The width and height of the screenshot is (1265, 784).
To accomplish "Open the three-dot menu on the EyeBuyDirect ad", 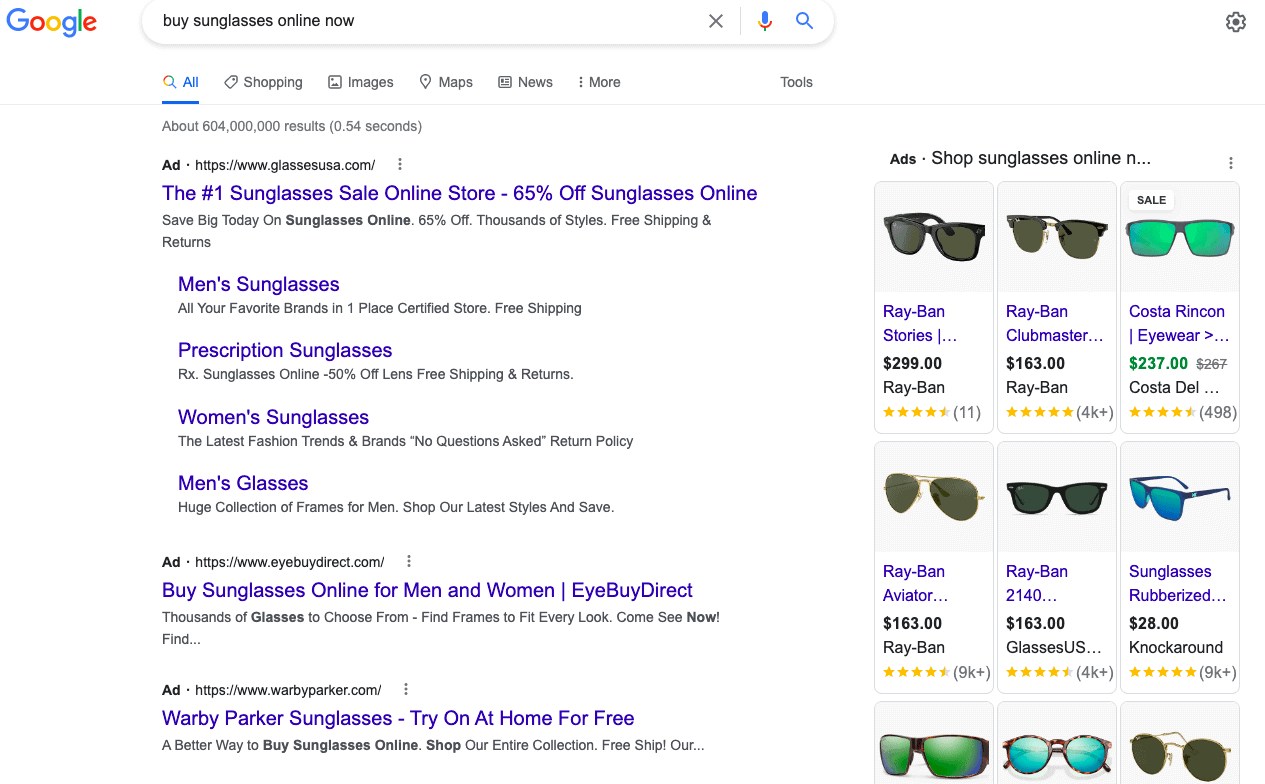I will (x=408, y=561).
